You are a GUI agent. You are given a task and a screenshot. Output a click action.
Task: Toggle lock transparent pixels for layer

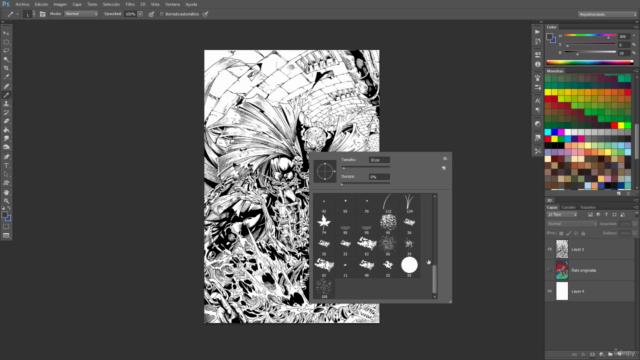click(x=561, y=233)
